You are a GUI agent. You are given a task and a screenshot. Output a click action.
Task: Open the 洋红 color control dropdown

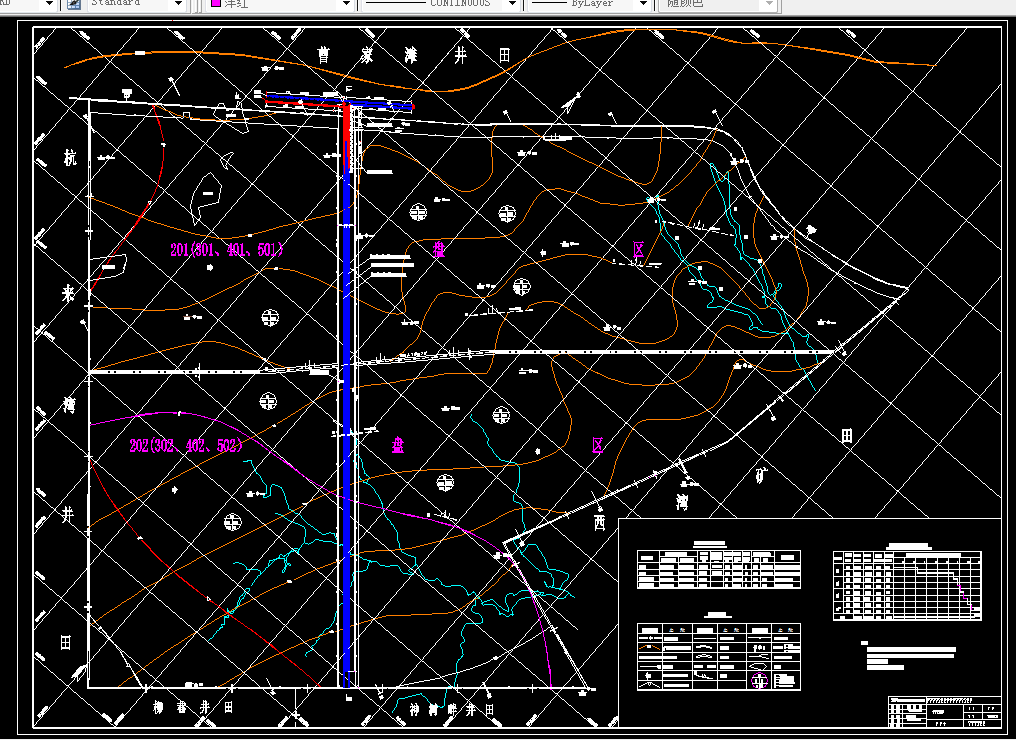point(346,5)
